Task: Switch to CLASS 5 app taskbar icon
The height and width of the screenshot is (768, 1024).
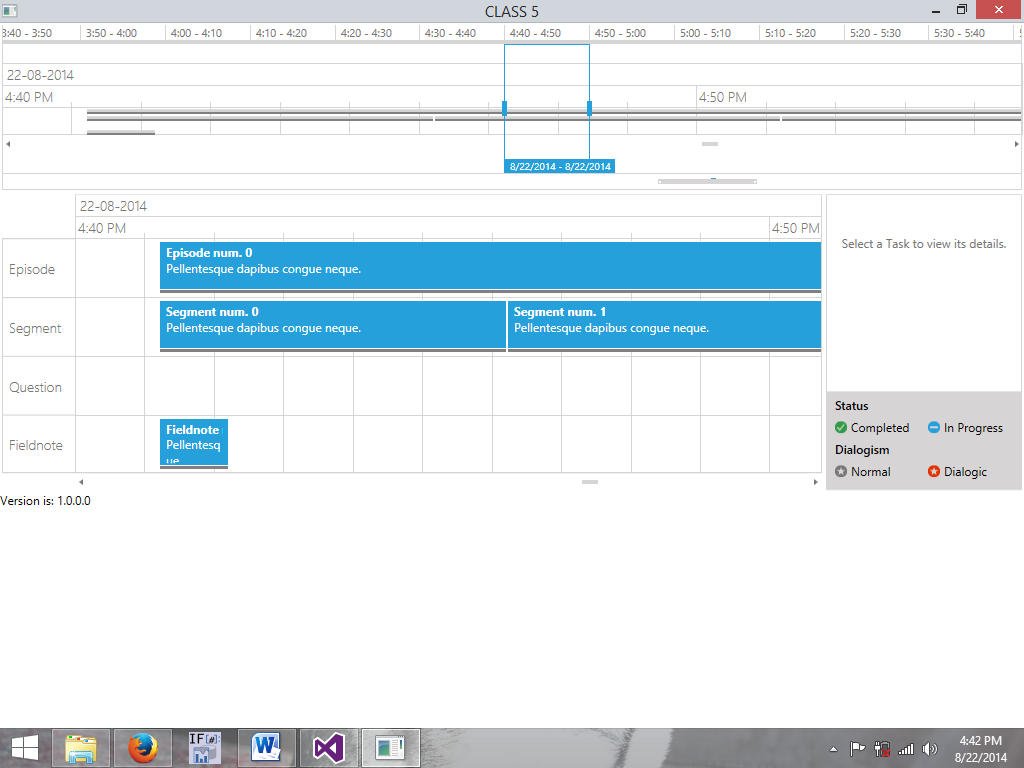Action: [x=391, y=748]
